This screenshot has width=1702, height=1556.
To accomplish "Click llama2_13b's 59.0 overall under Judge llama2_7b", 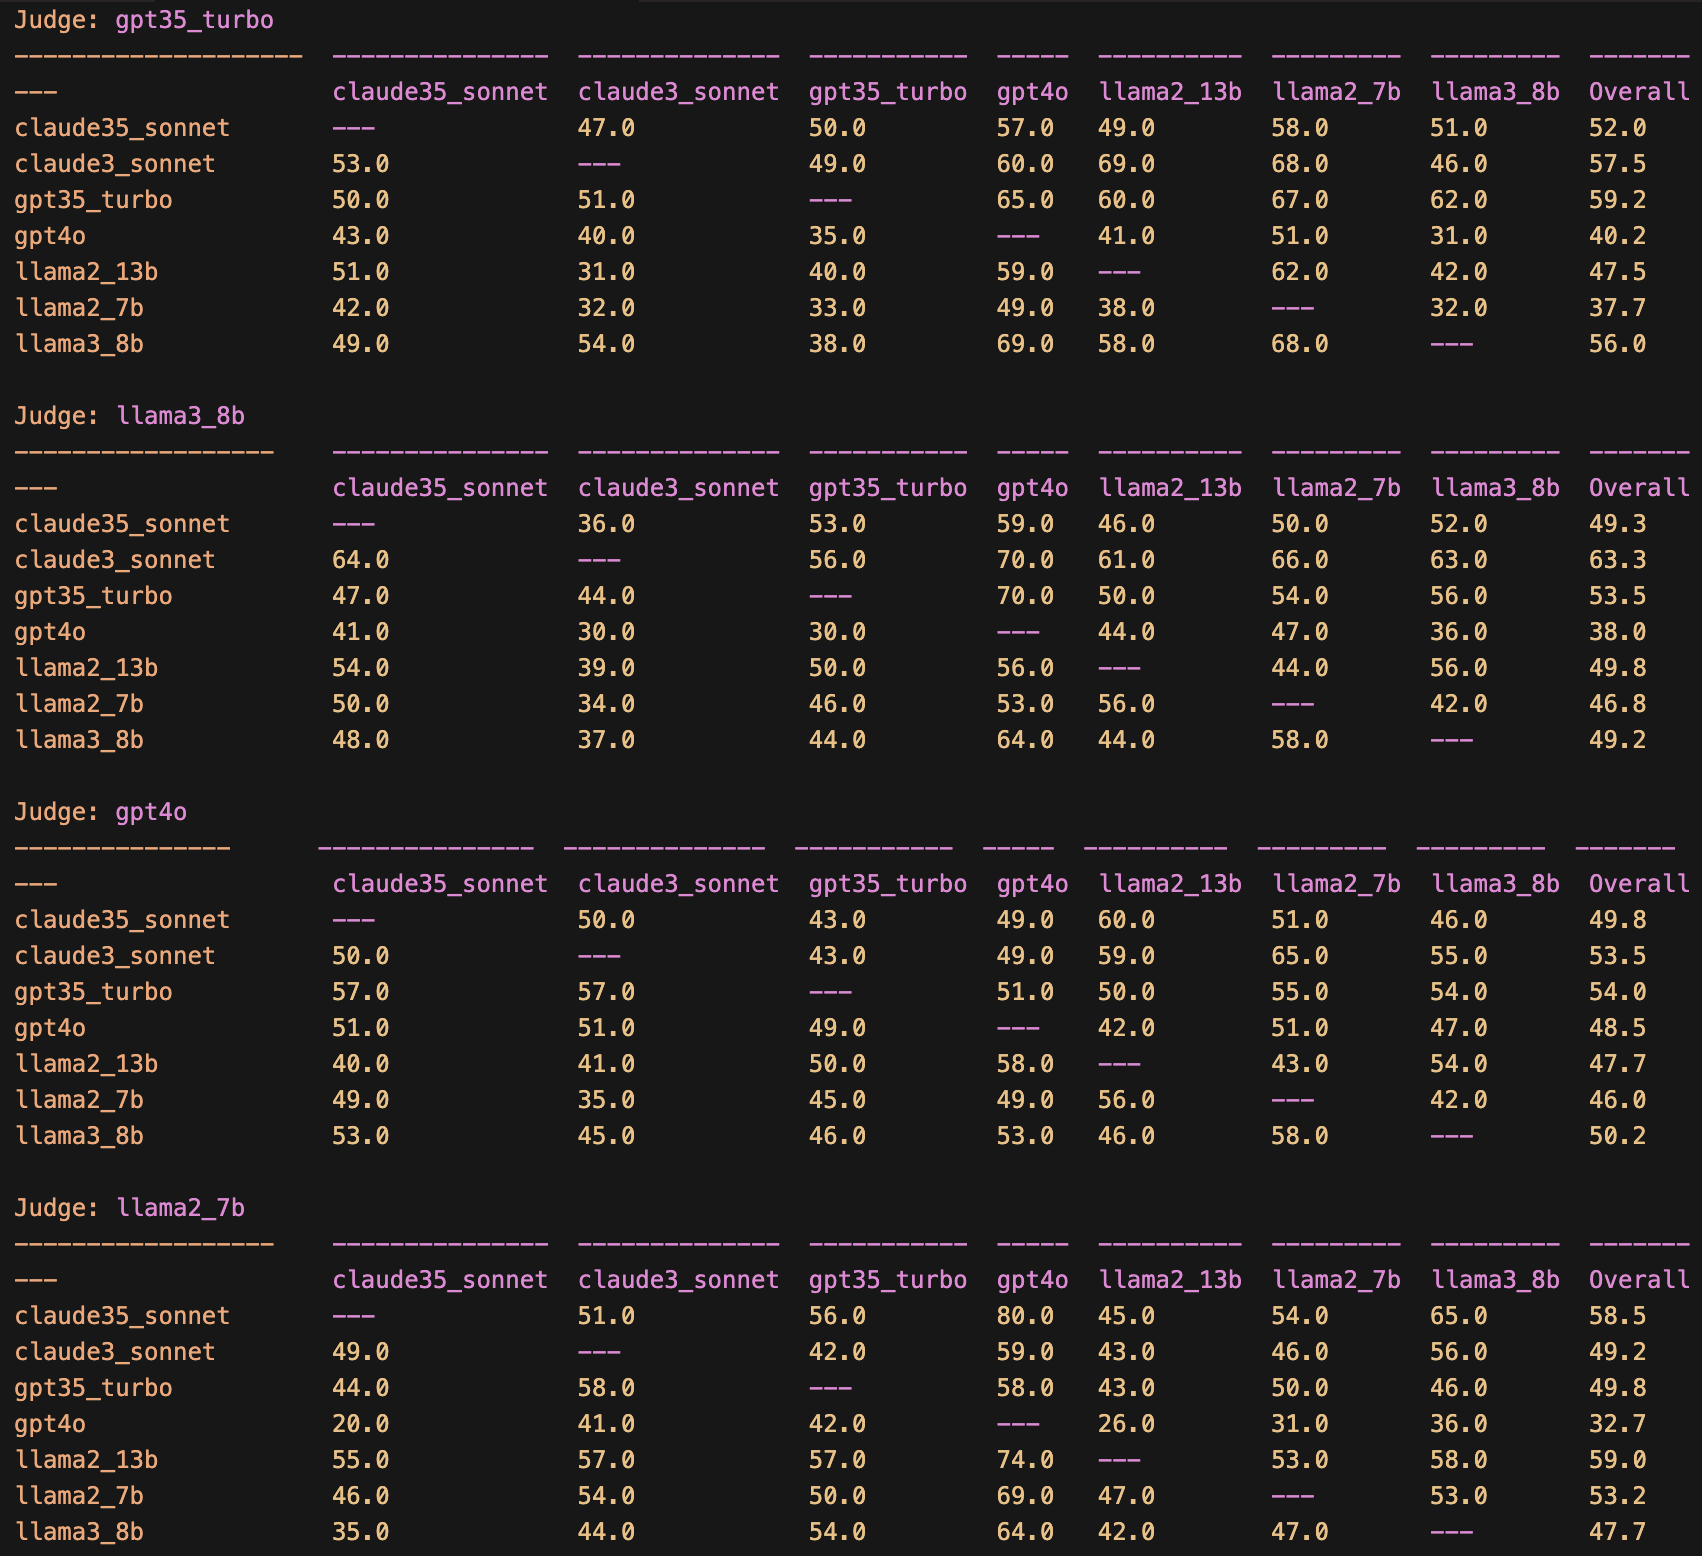I will (1617, 1460).
